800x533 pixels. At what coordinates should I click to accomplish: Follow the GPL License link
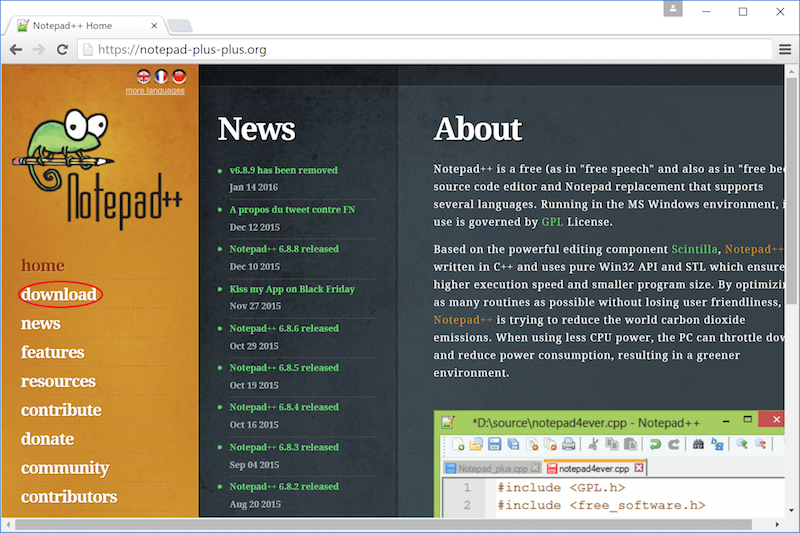(552, 222)
